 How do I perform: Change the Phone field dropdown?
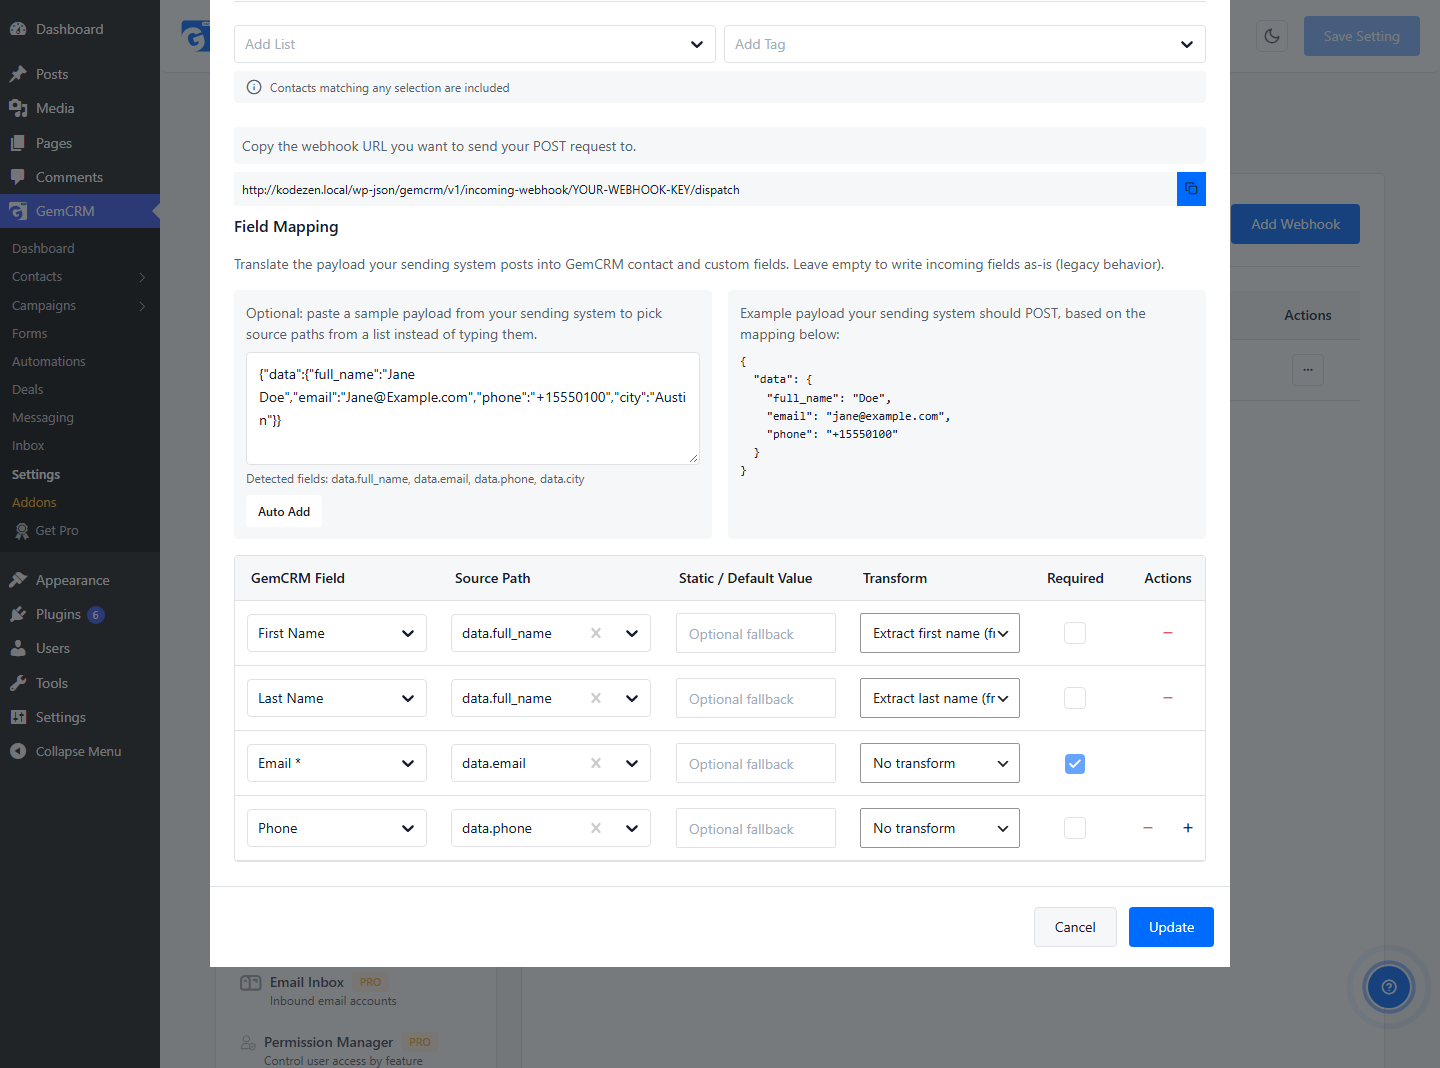click(x=337, y=828)
